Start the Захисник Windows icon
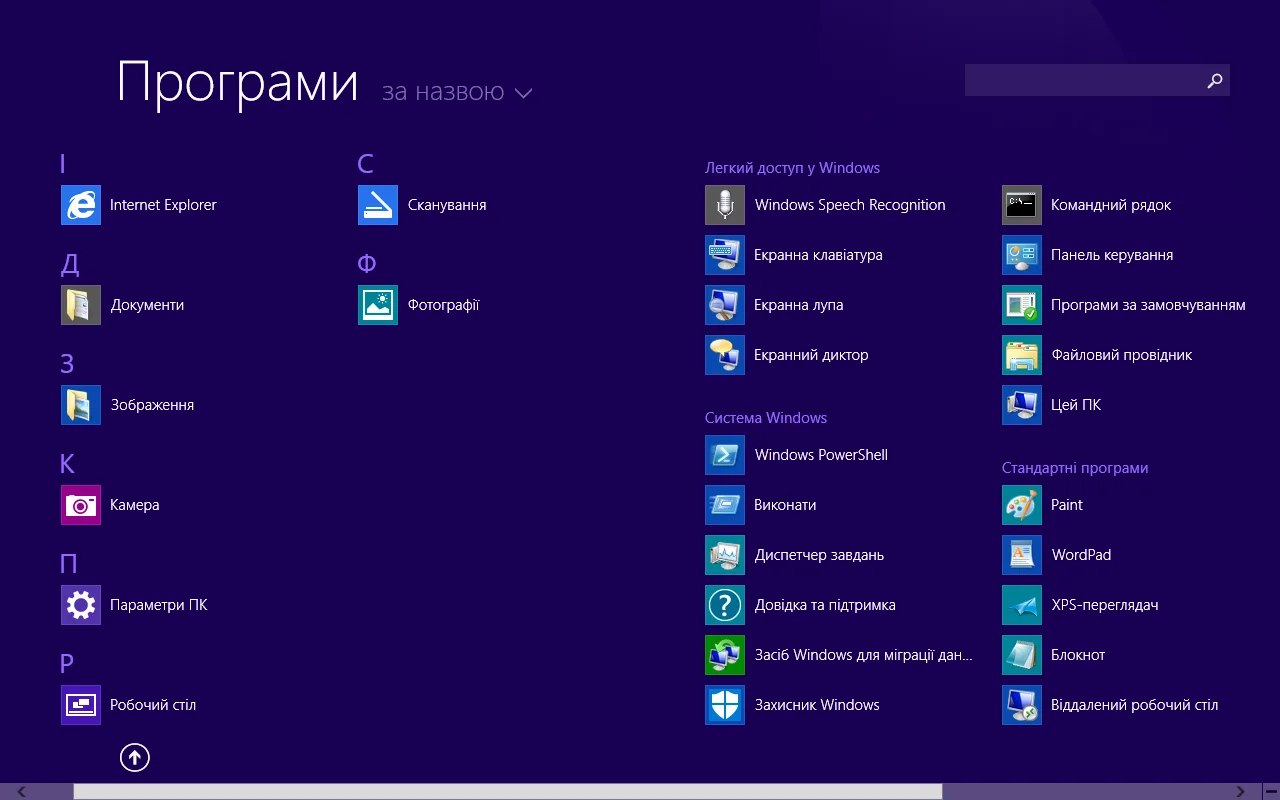The width and height of the screenshot is (1280, 800). point(725,705)
